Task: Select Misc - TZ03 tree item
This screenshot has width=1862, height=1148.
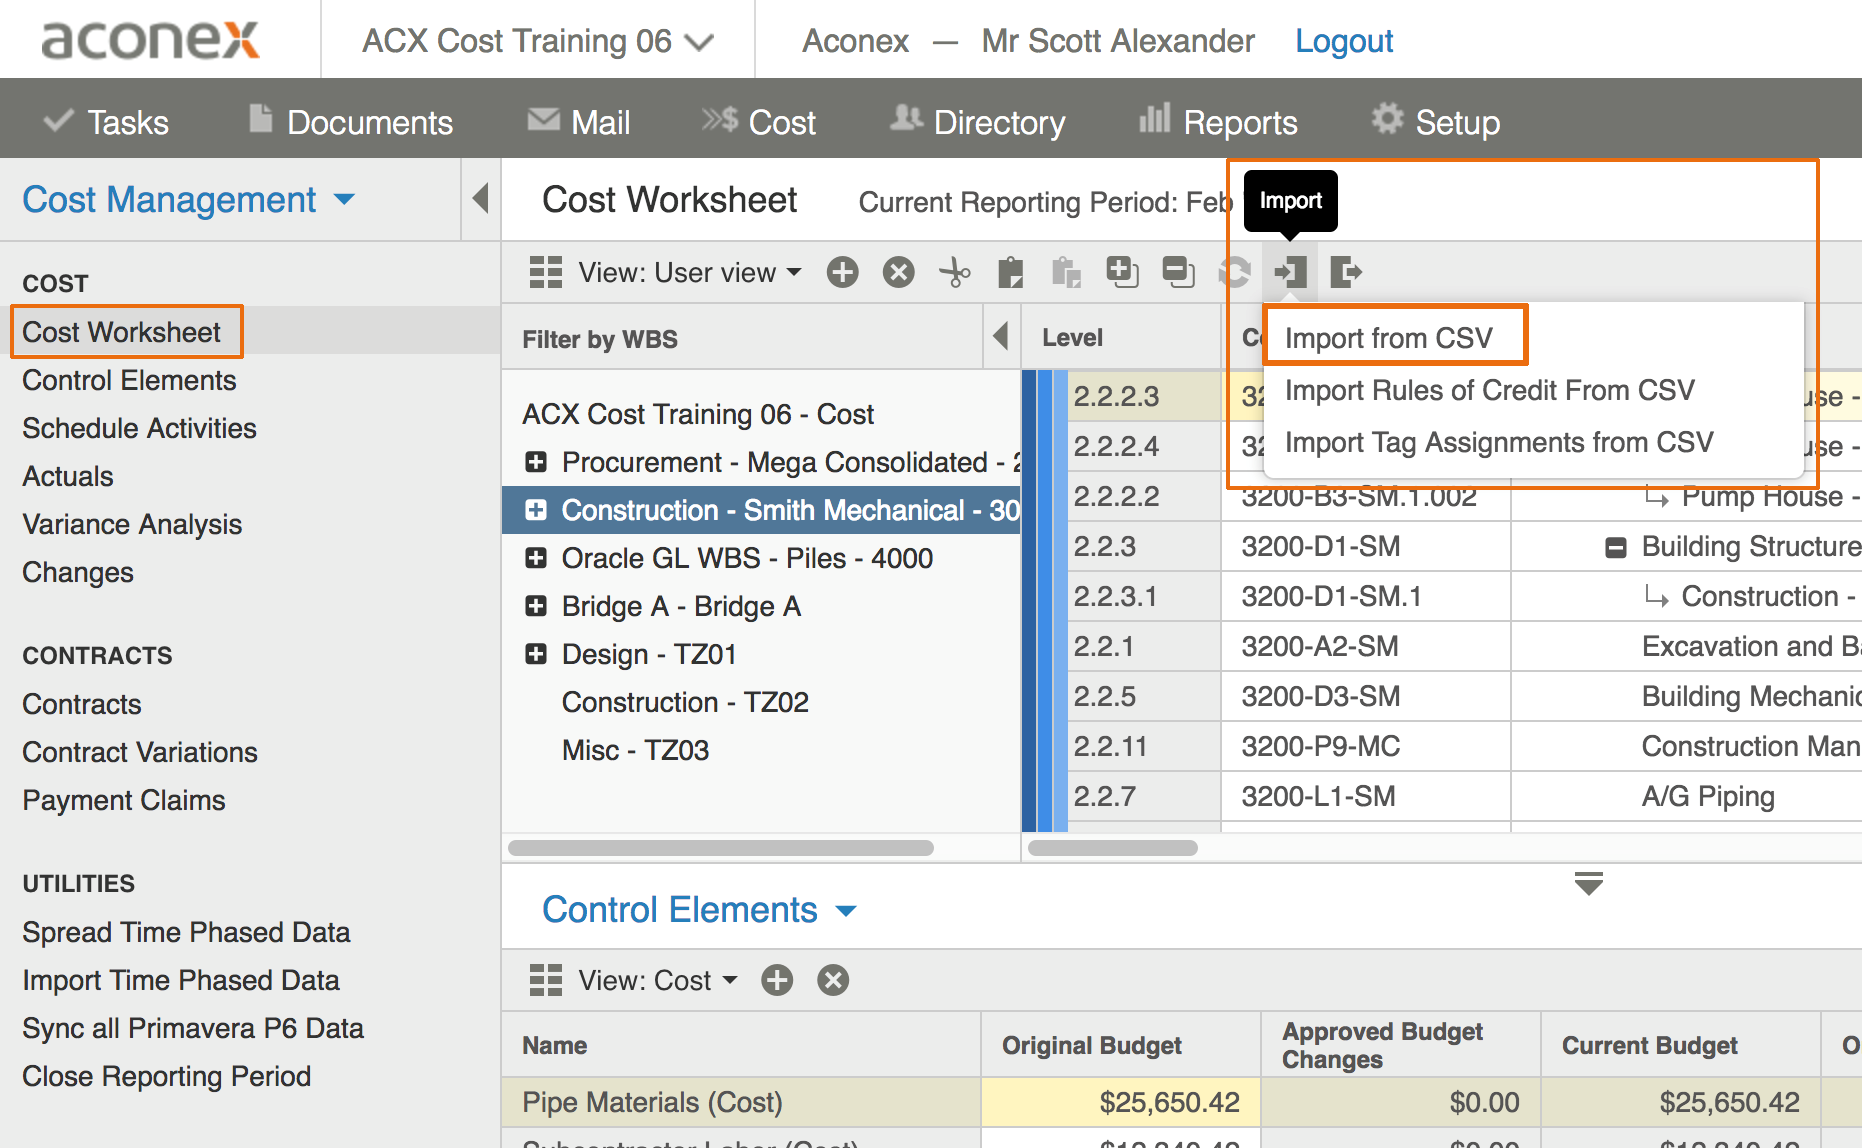Action: 635,750
